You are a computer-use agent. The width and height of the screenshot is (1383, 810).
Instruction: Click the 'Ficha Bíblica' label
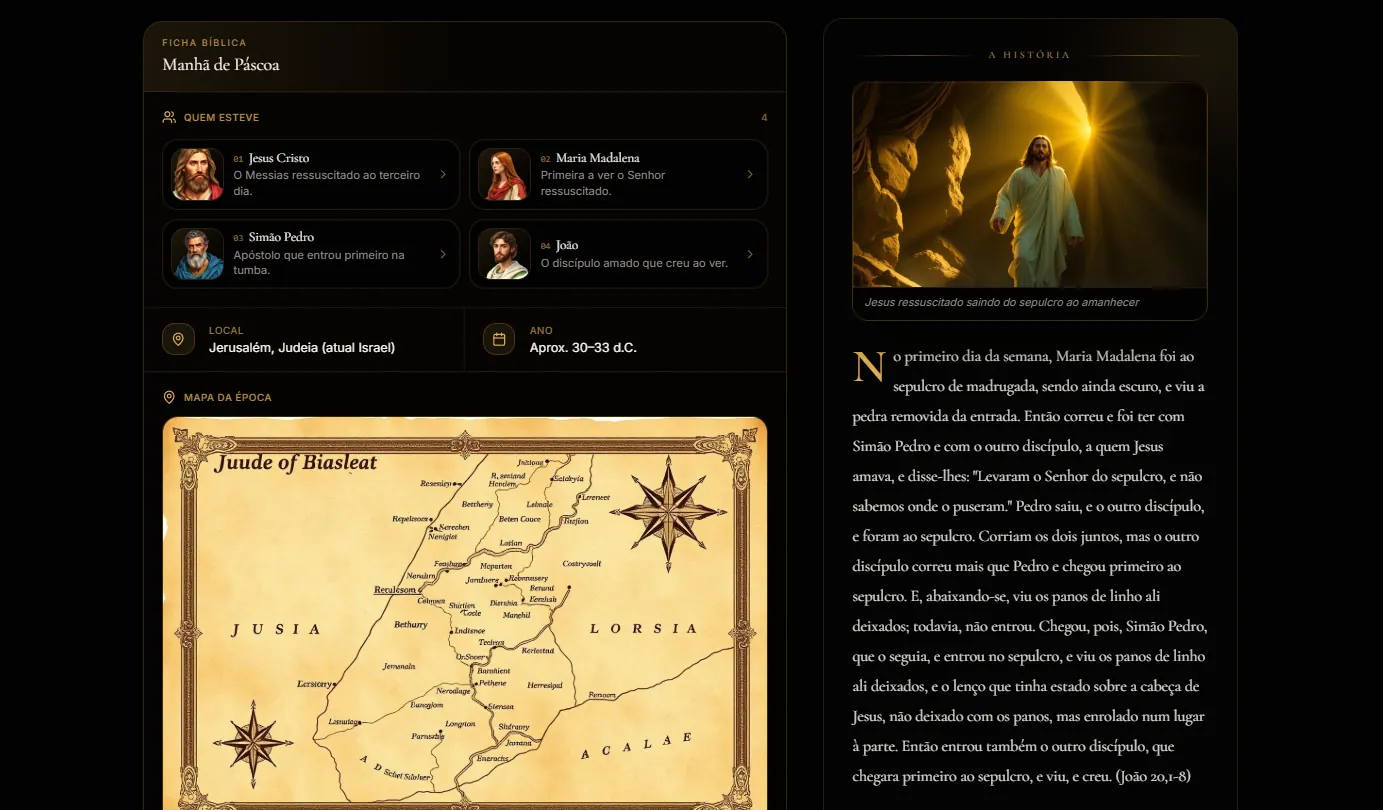click(204, 43)
